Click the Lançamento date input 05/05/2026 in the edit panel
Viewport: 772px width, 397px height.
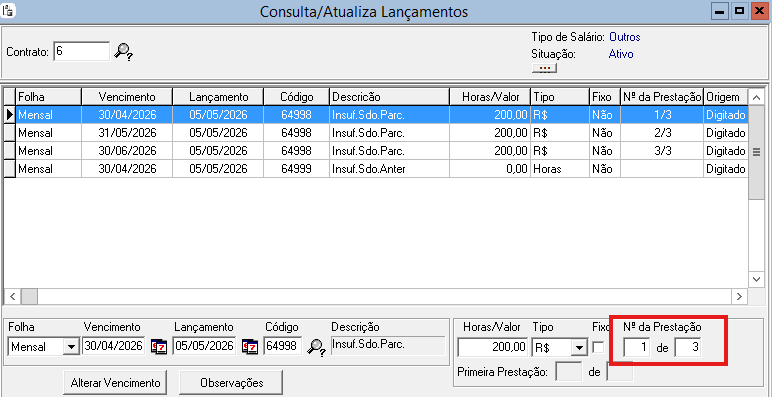pos(205,346)
